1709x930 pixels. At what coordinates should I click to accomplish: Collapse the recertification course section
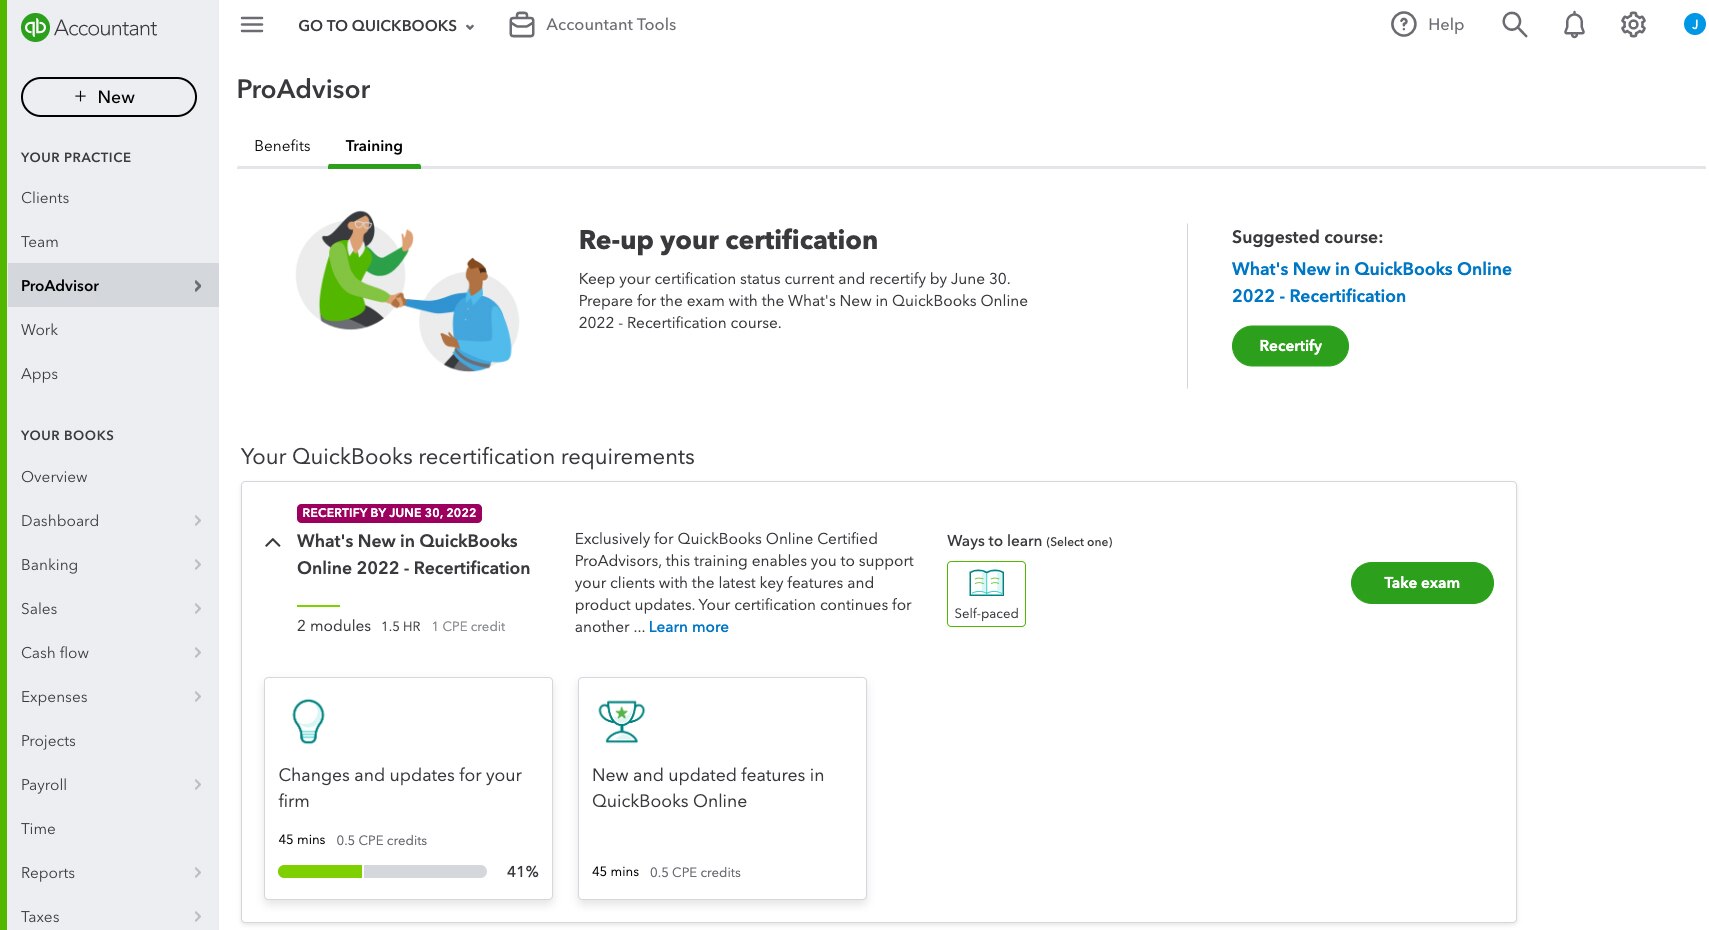(272, 542)
